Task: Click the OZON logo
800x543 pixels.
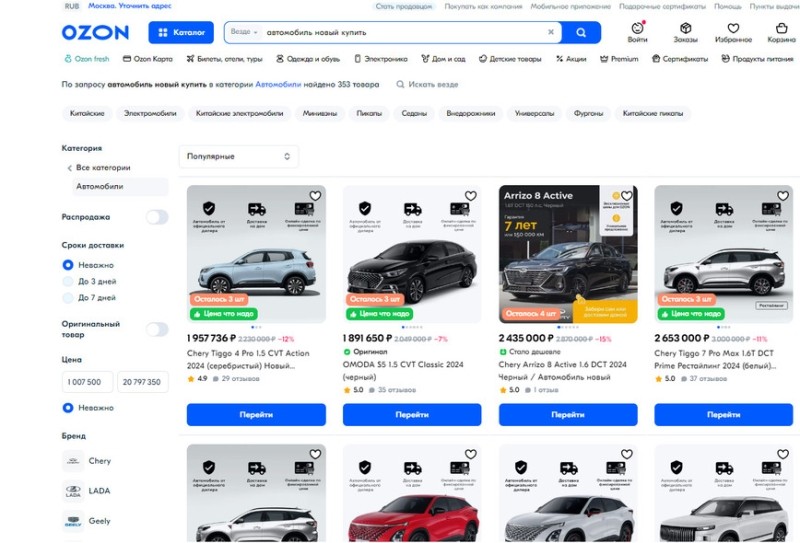Action: (x=95, y=32)
